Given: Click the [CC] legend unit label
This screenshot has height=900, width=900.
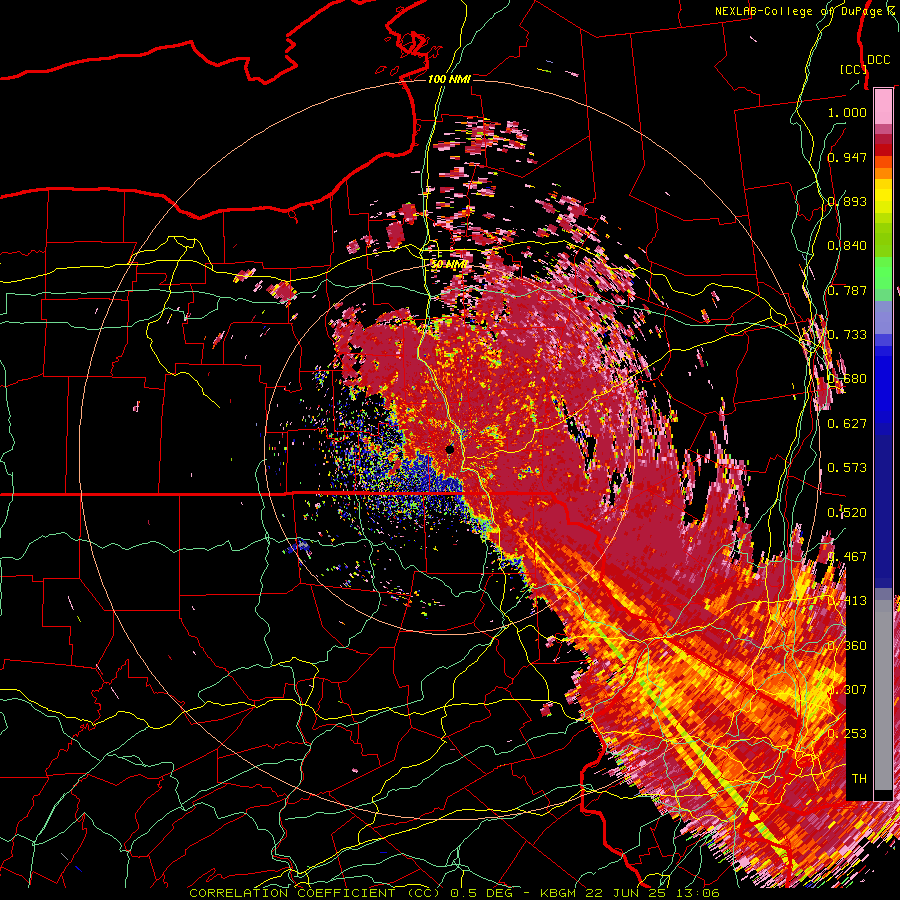Looking at the screenshot, I should (x=853, y=69).
